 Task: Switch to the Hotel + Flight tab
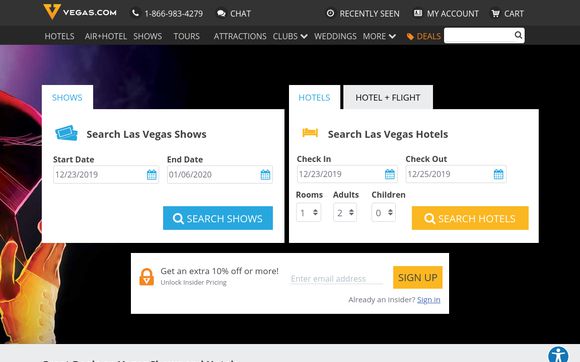pos(388,97)
